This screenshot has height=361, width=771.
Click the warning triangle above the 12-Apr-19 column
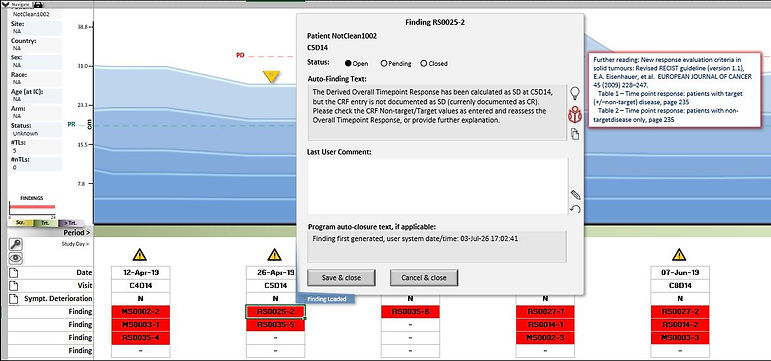click(x=140, y=254)
